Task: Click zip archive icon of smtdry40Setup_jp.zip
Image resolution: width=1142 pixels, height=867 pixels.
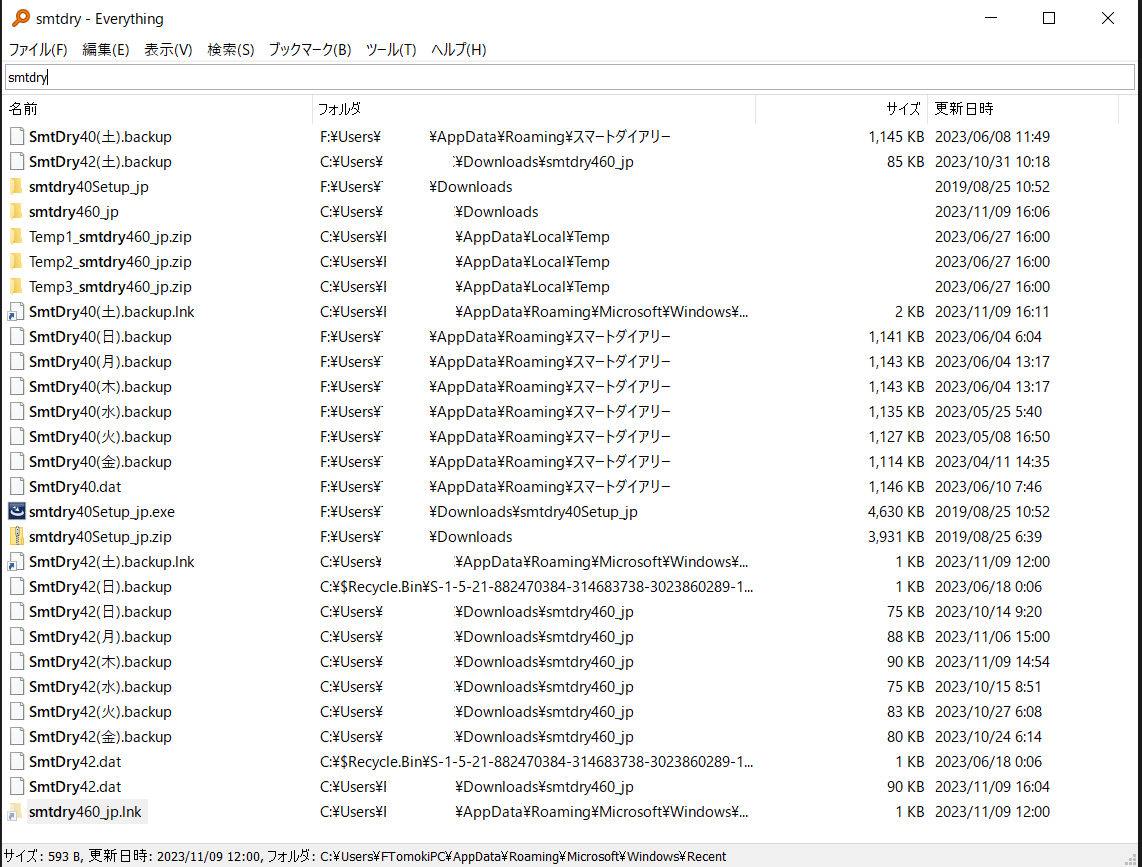Action: [x=17, y=537]
